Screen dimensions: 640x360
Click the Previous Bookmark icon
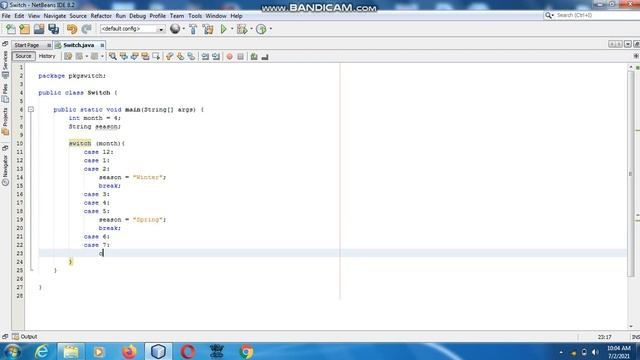coord(169,56)
